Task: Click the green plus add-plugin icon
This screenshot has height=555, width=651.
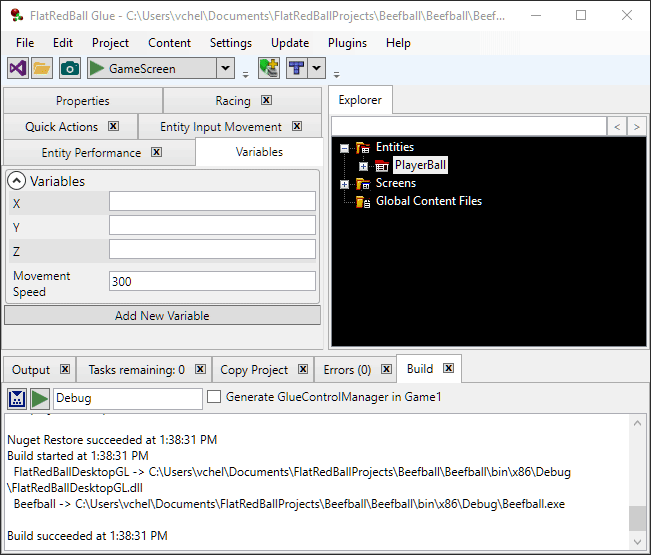Action: click(x=269, y=68)
